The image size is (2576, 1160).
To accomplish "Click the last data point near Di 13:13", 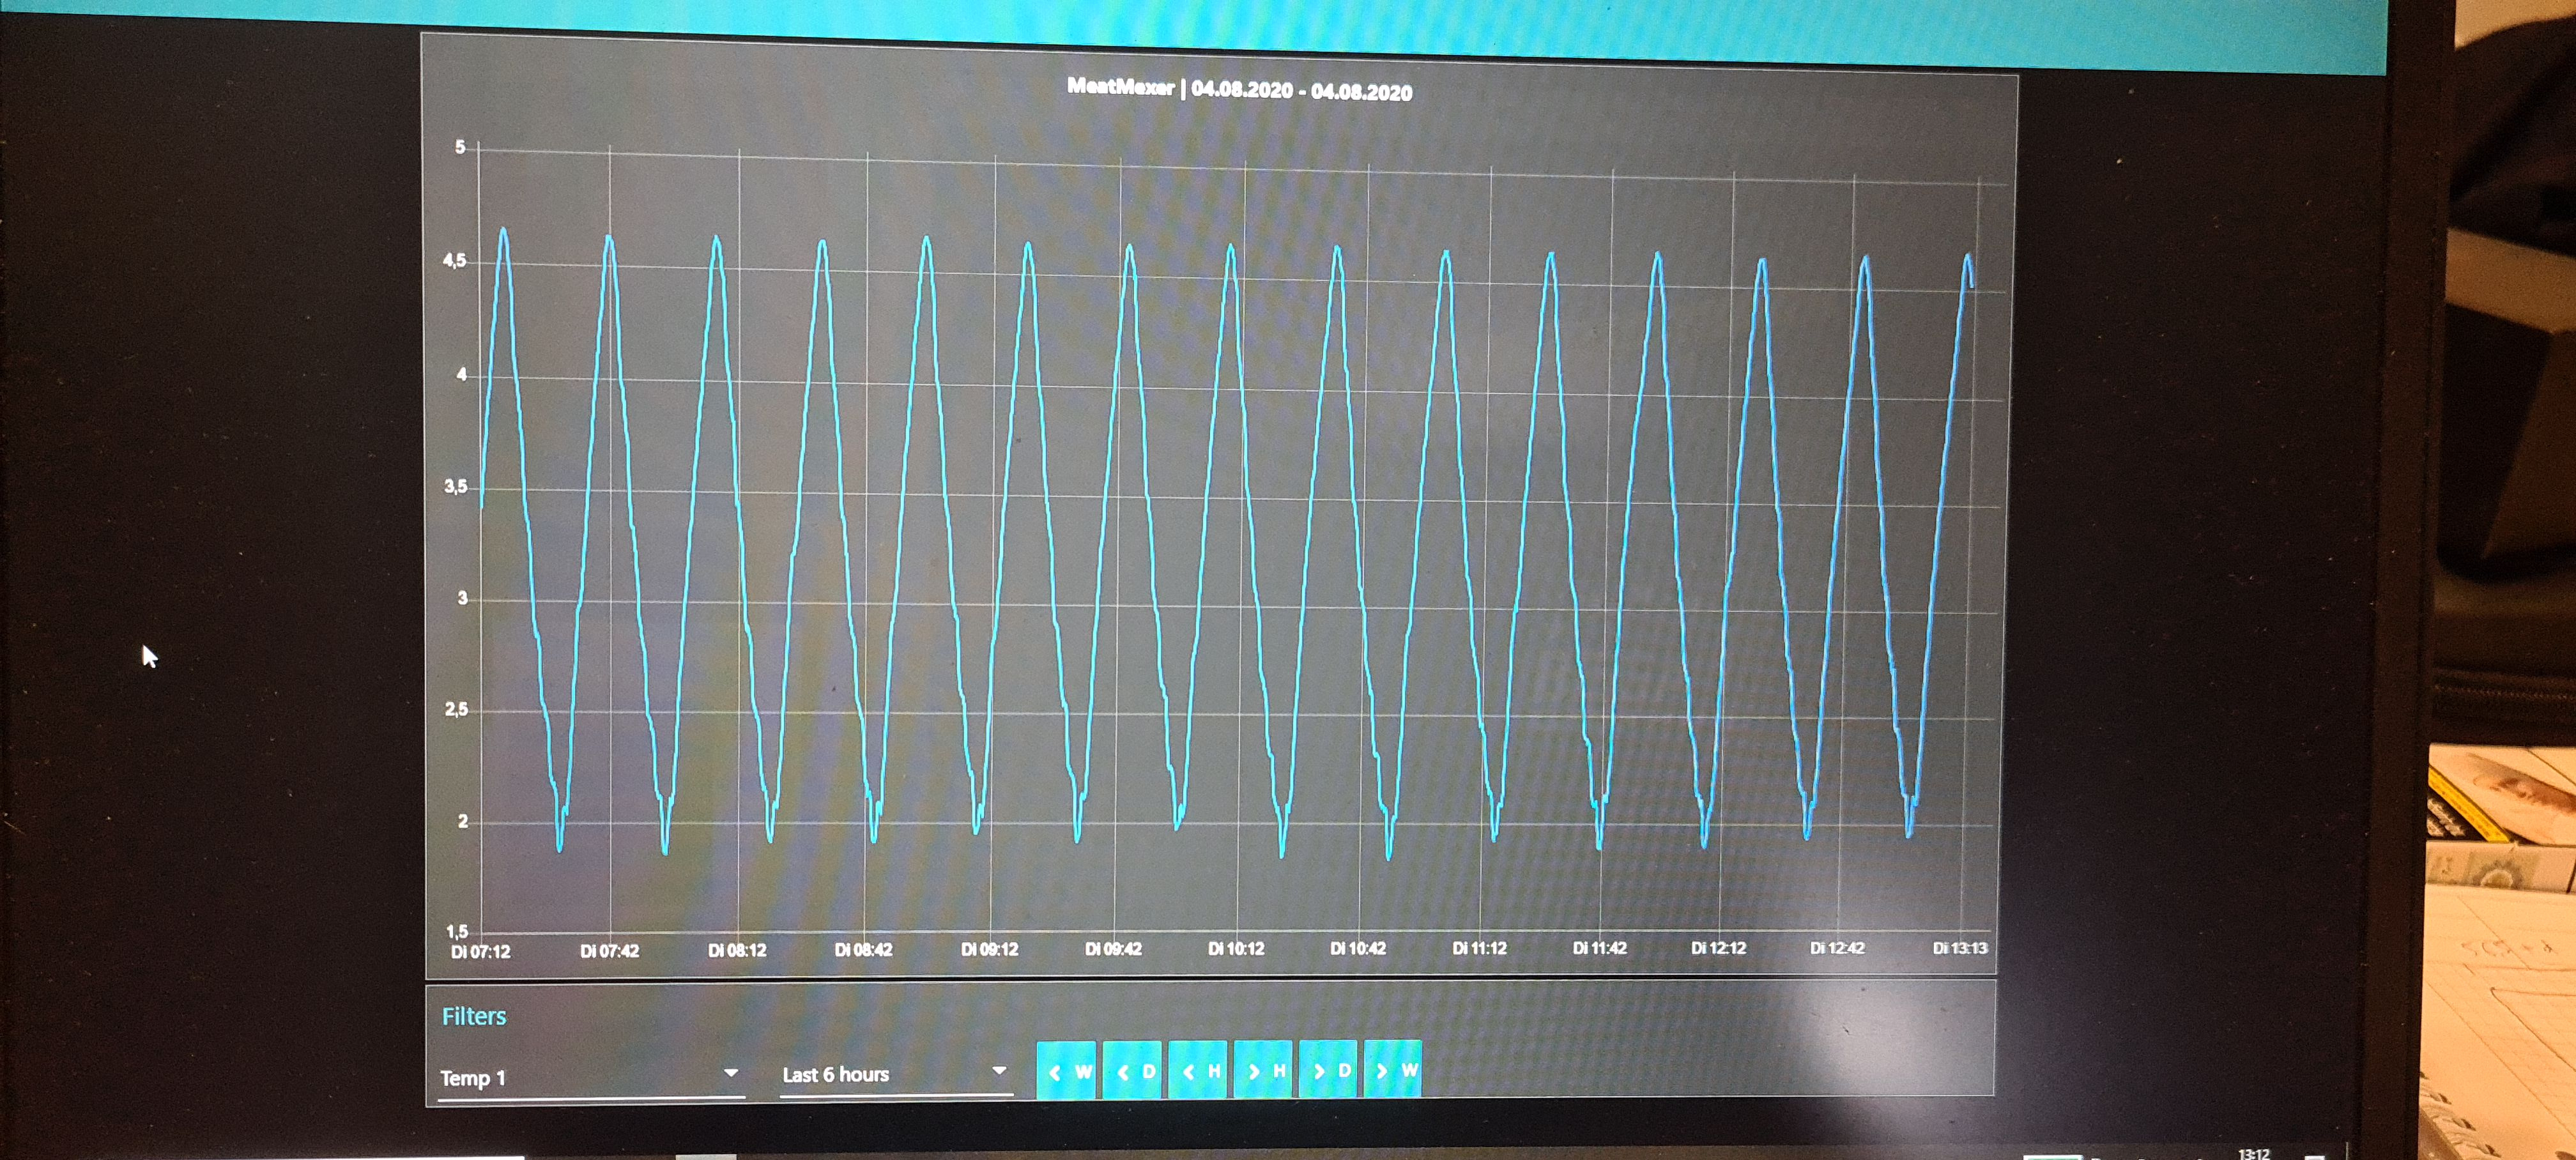I will click(1971, 287).
